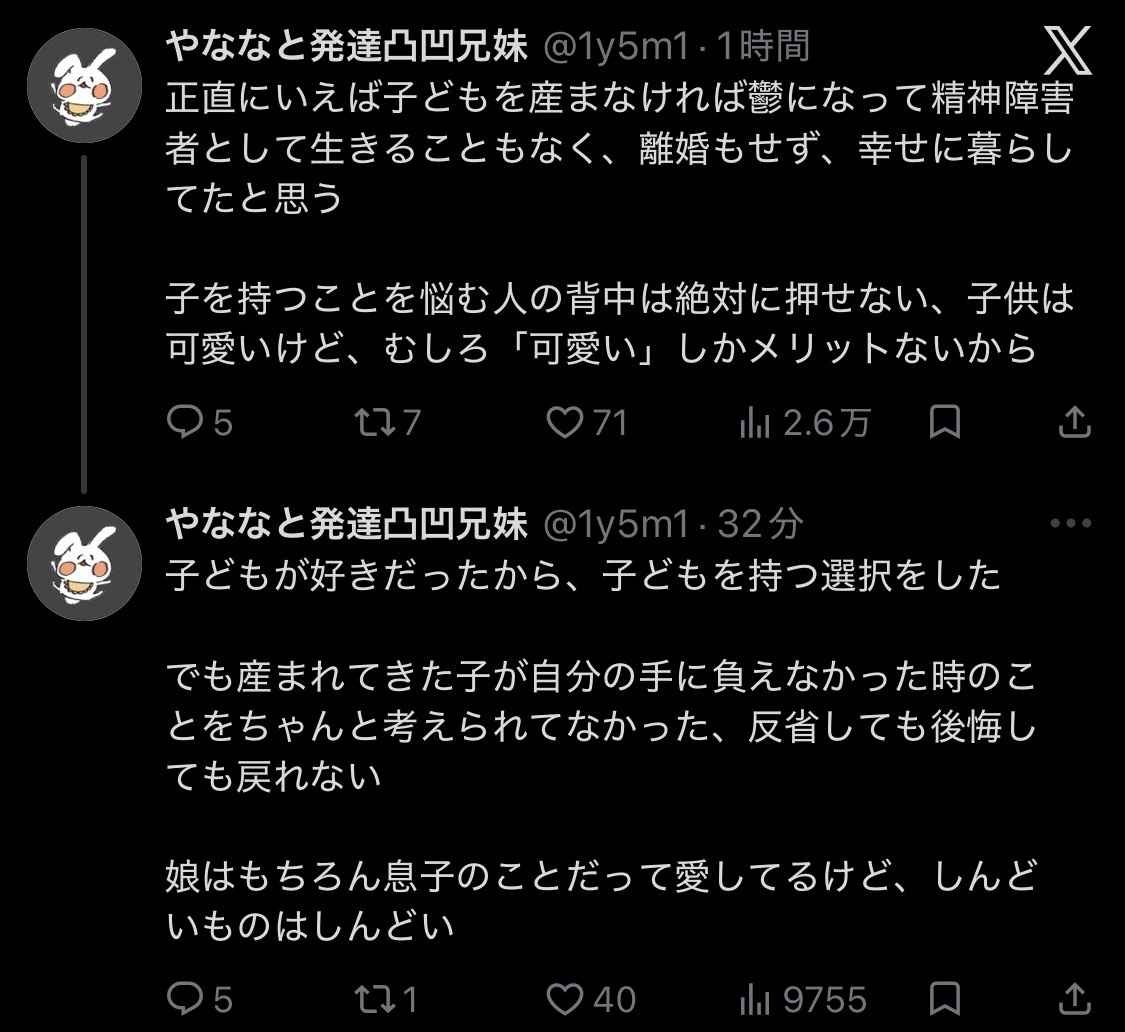The image size is (1125, 1032).
Task: View analytics showing 2.6万 views
Action: click(x=754, y=423)
